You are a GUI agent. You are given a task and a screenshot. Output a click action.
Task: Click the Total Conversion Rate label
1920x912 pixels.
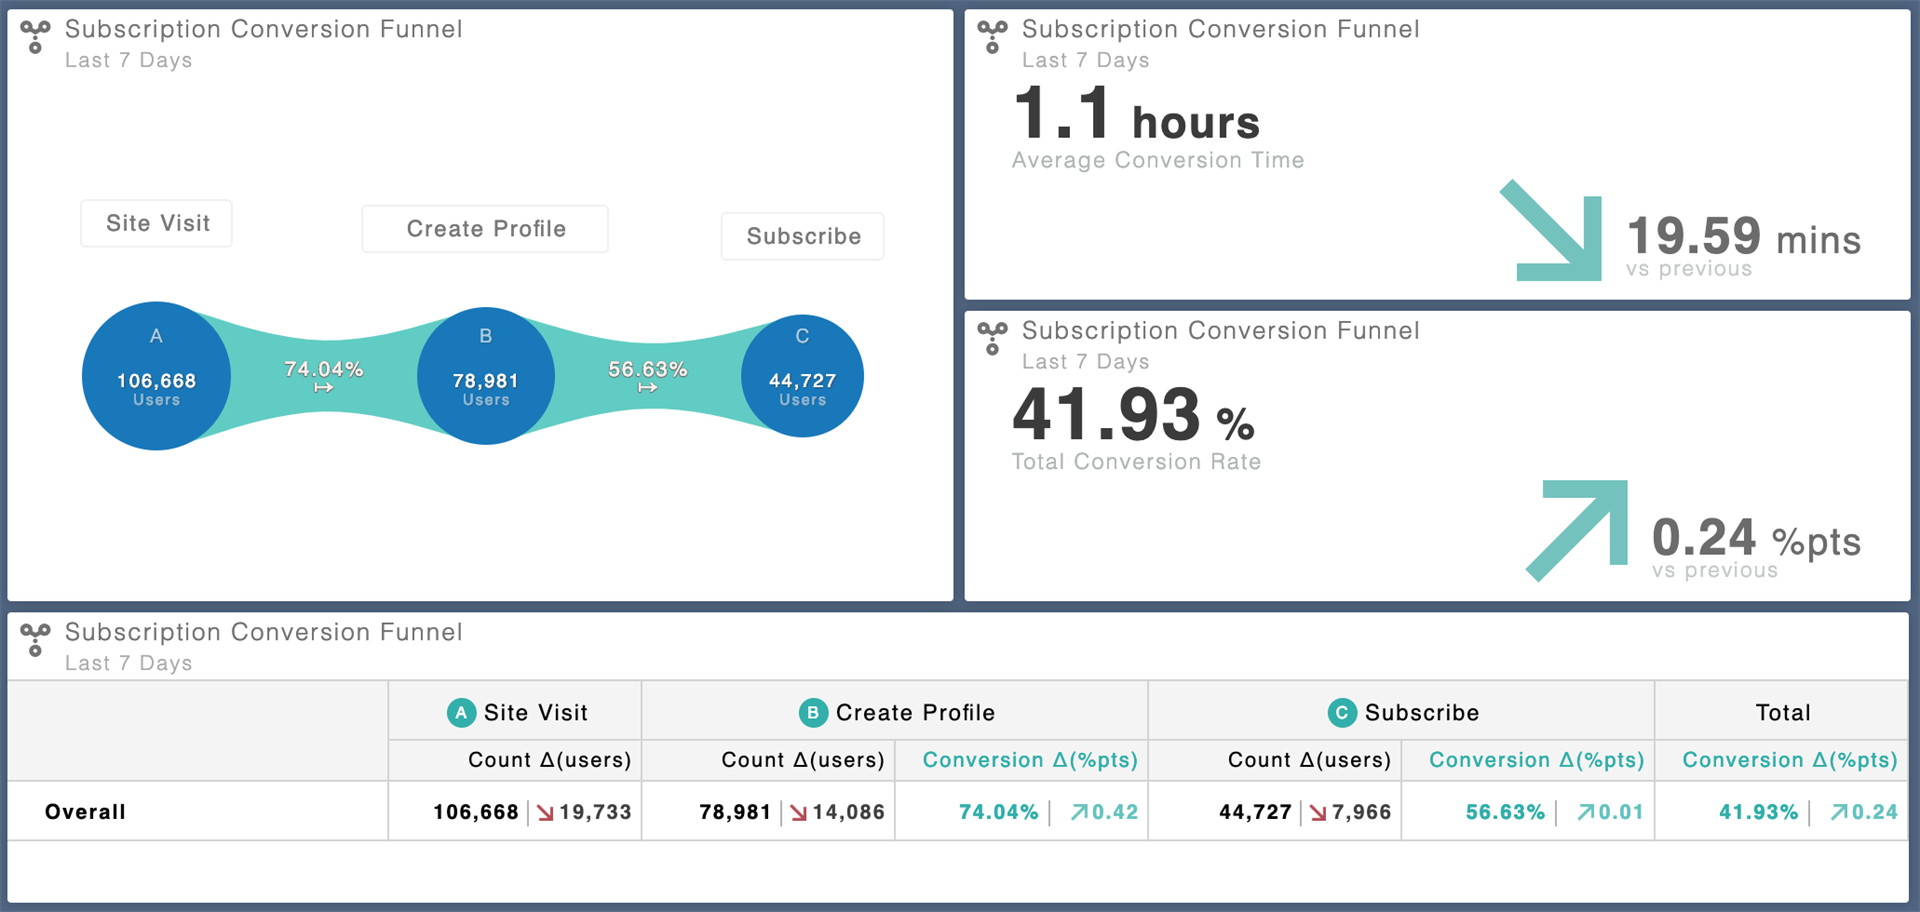1136,462
